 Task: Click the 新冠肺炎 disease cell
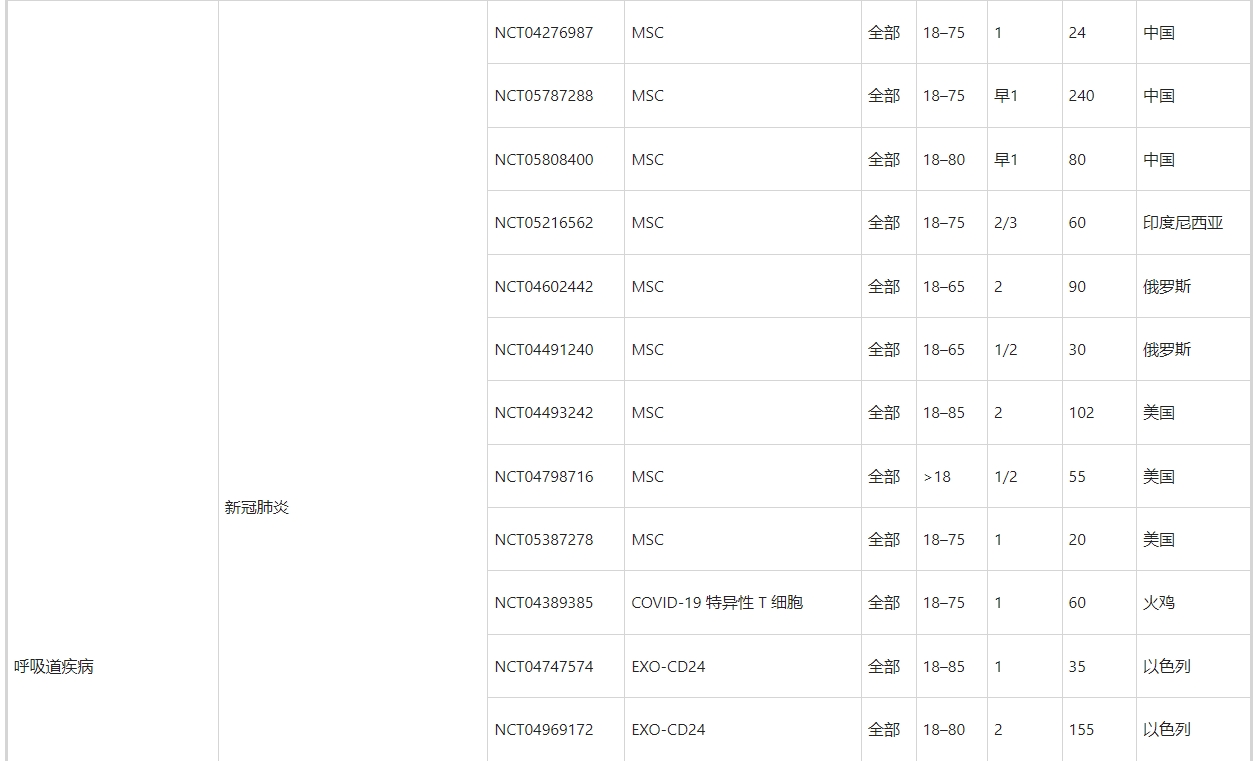point(257,508)
